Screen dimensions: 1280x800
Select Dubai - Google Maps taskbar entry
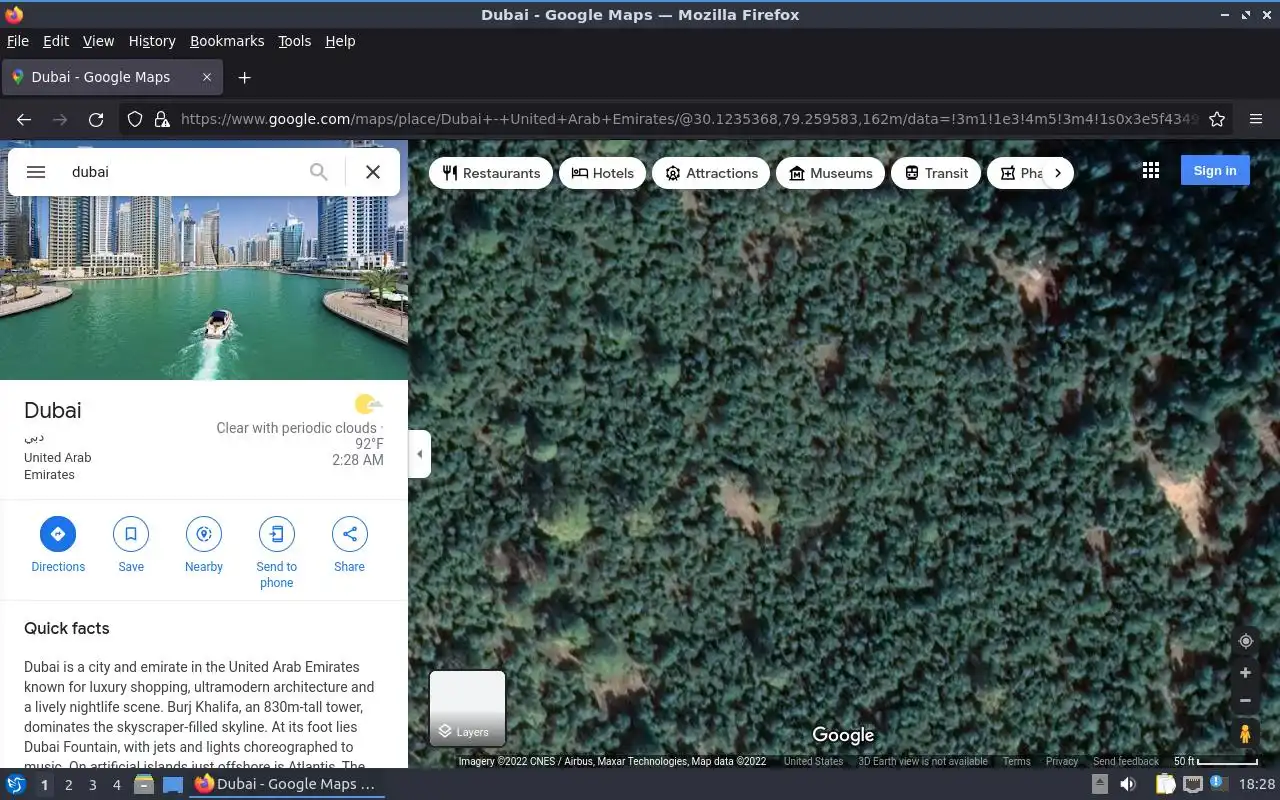(x=285, y=784)
